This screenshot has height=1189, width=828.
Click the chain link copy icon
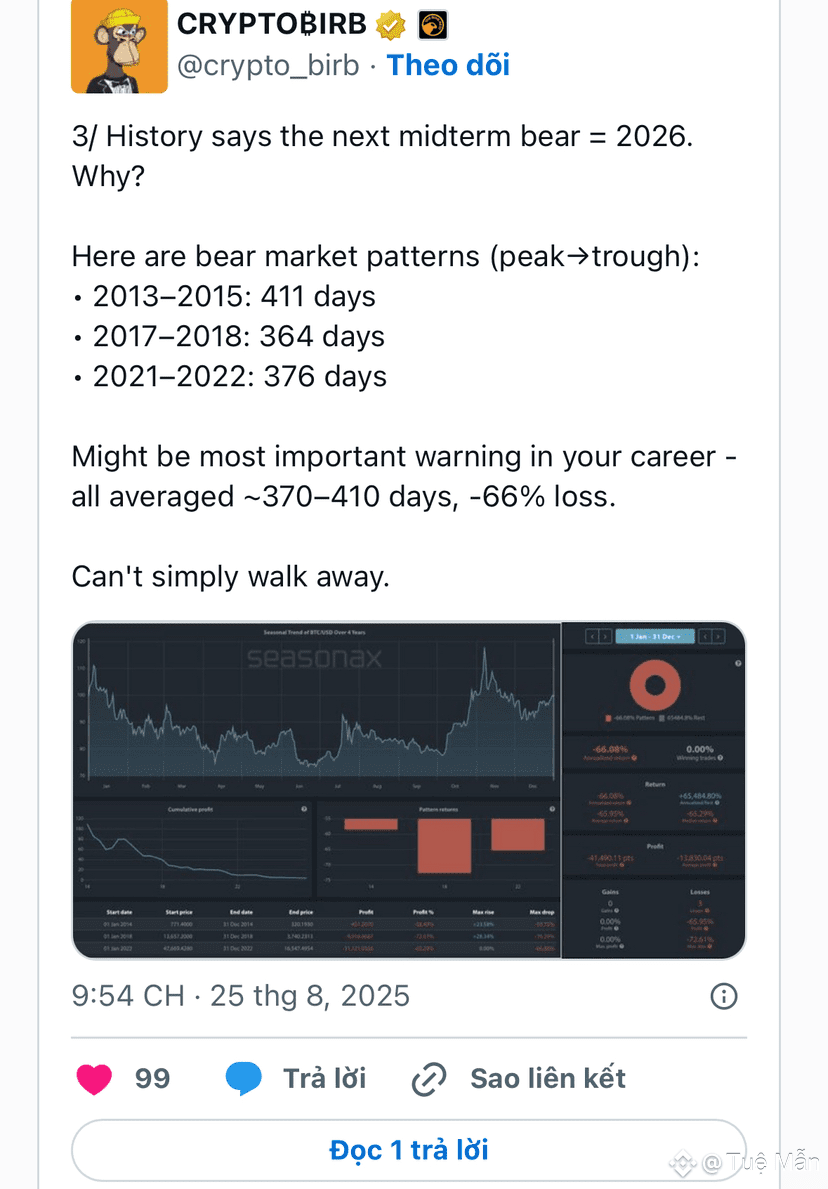point(429,1079)
